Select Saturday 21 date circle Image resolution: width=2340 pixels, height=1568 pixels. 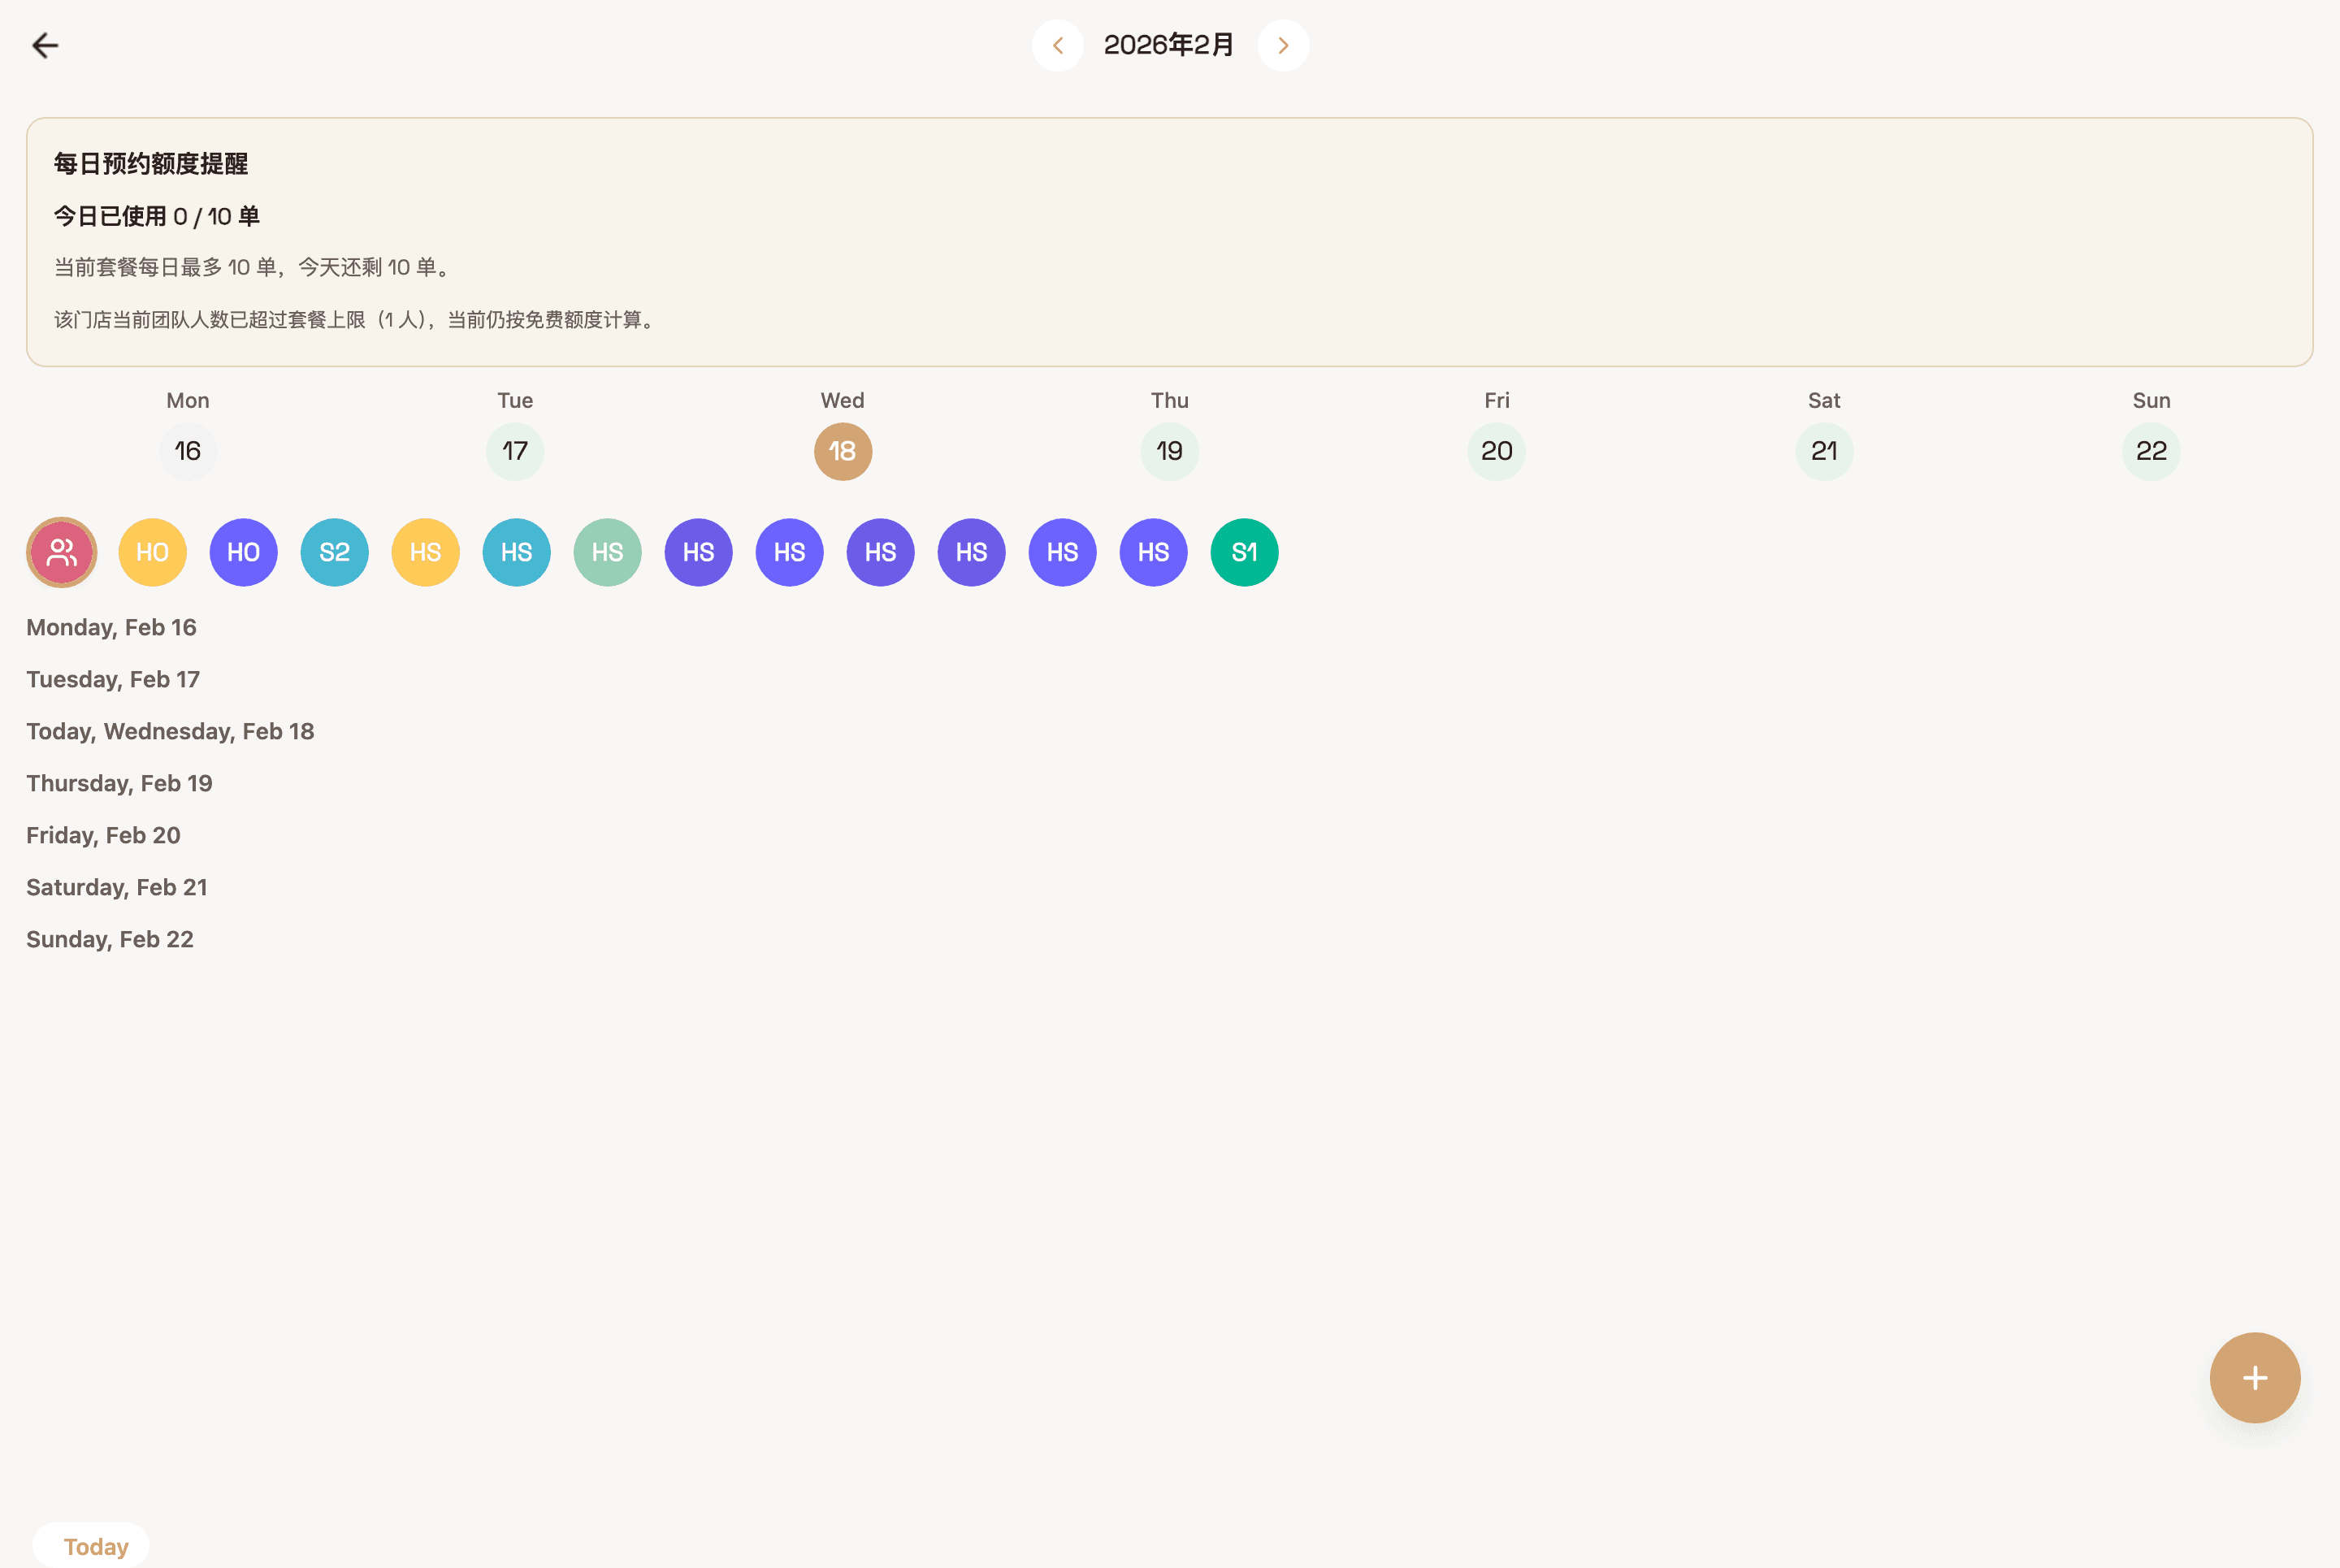(x=1824, y=451)
